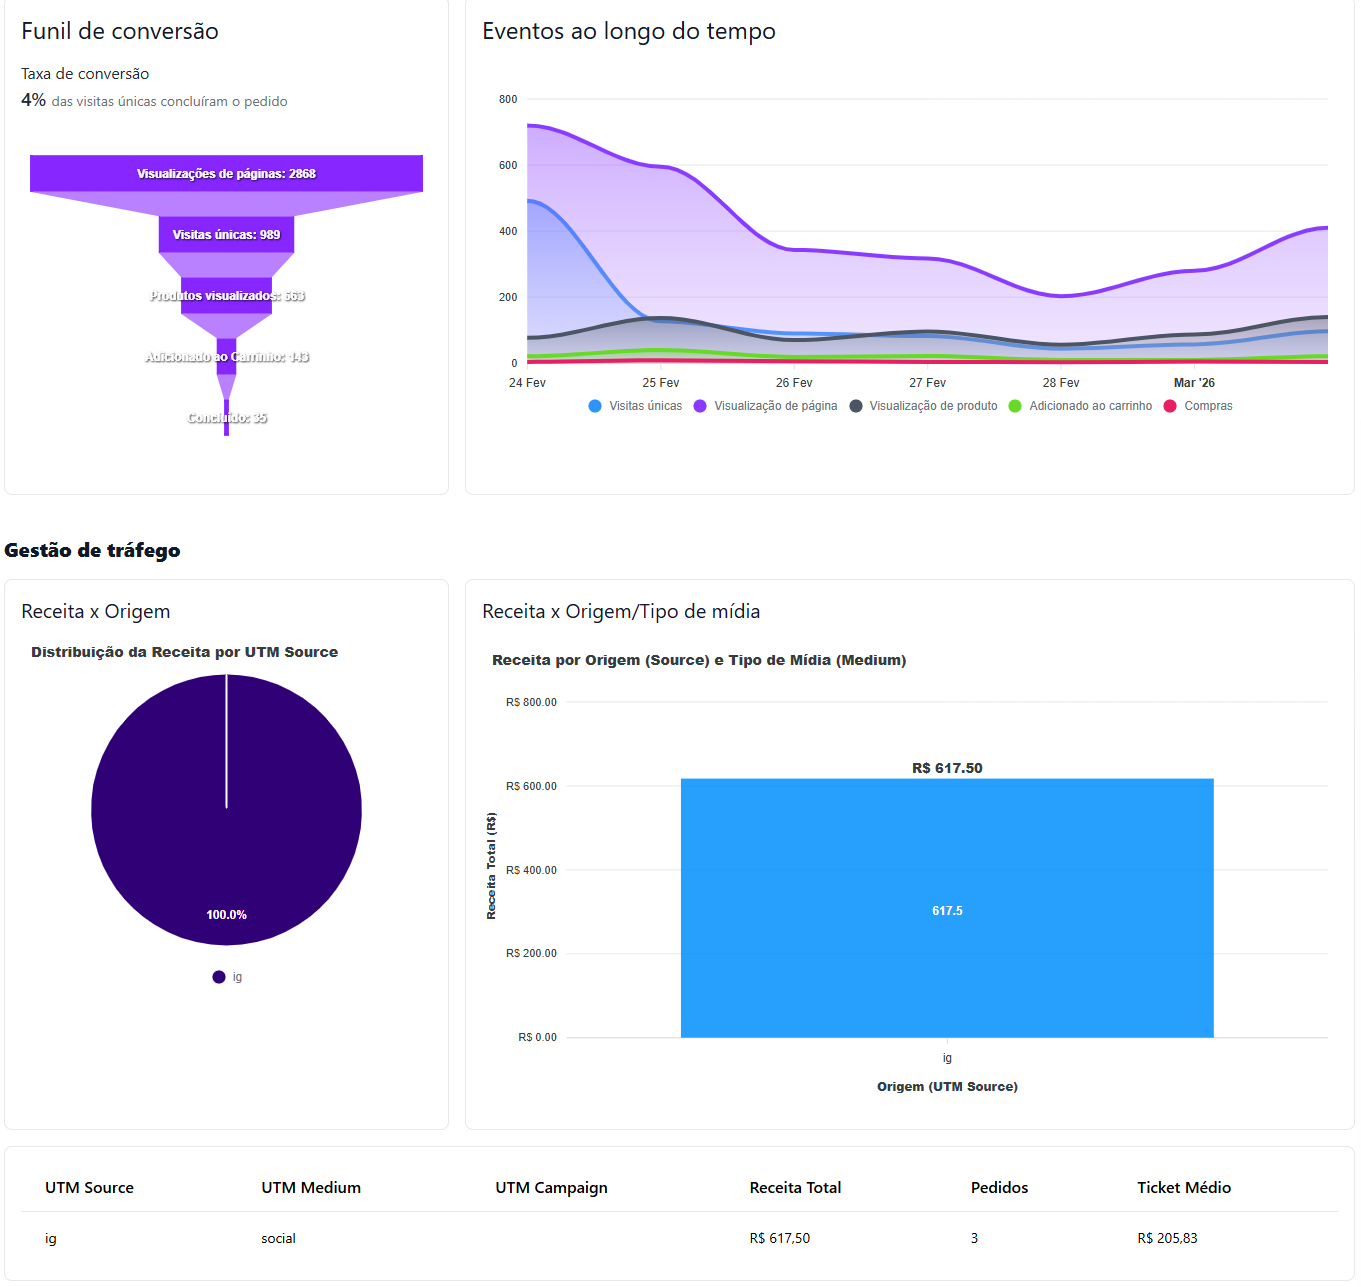
Task: Sort by UTM Medium column header
Action: tap(311, 1188)
